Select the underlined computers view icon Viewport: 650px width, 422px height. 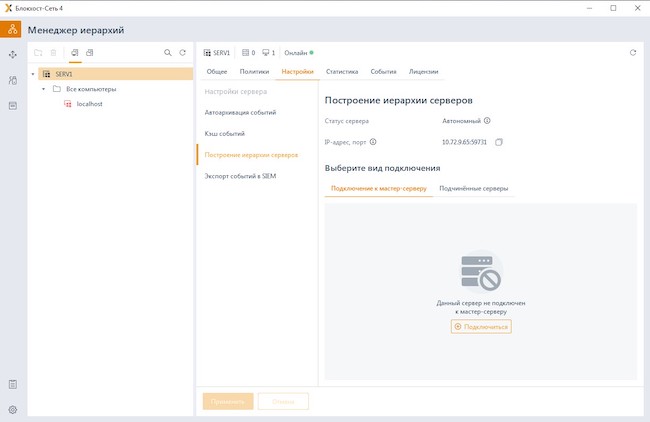pos(75,53)
